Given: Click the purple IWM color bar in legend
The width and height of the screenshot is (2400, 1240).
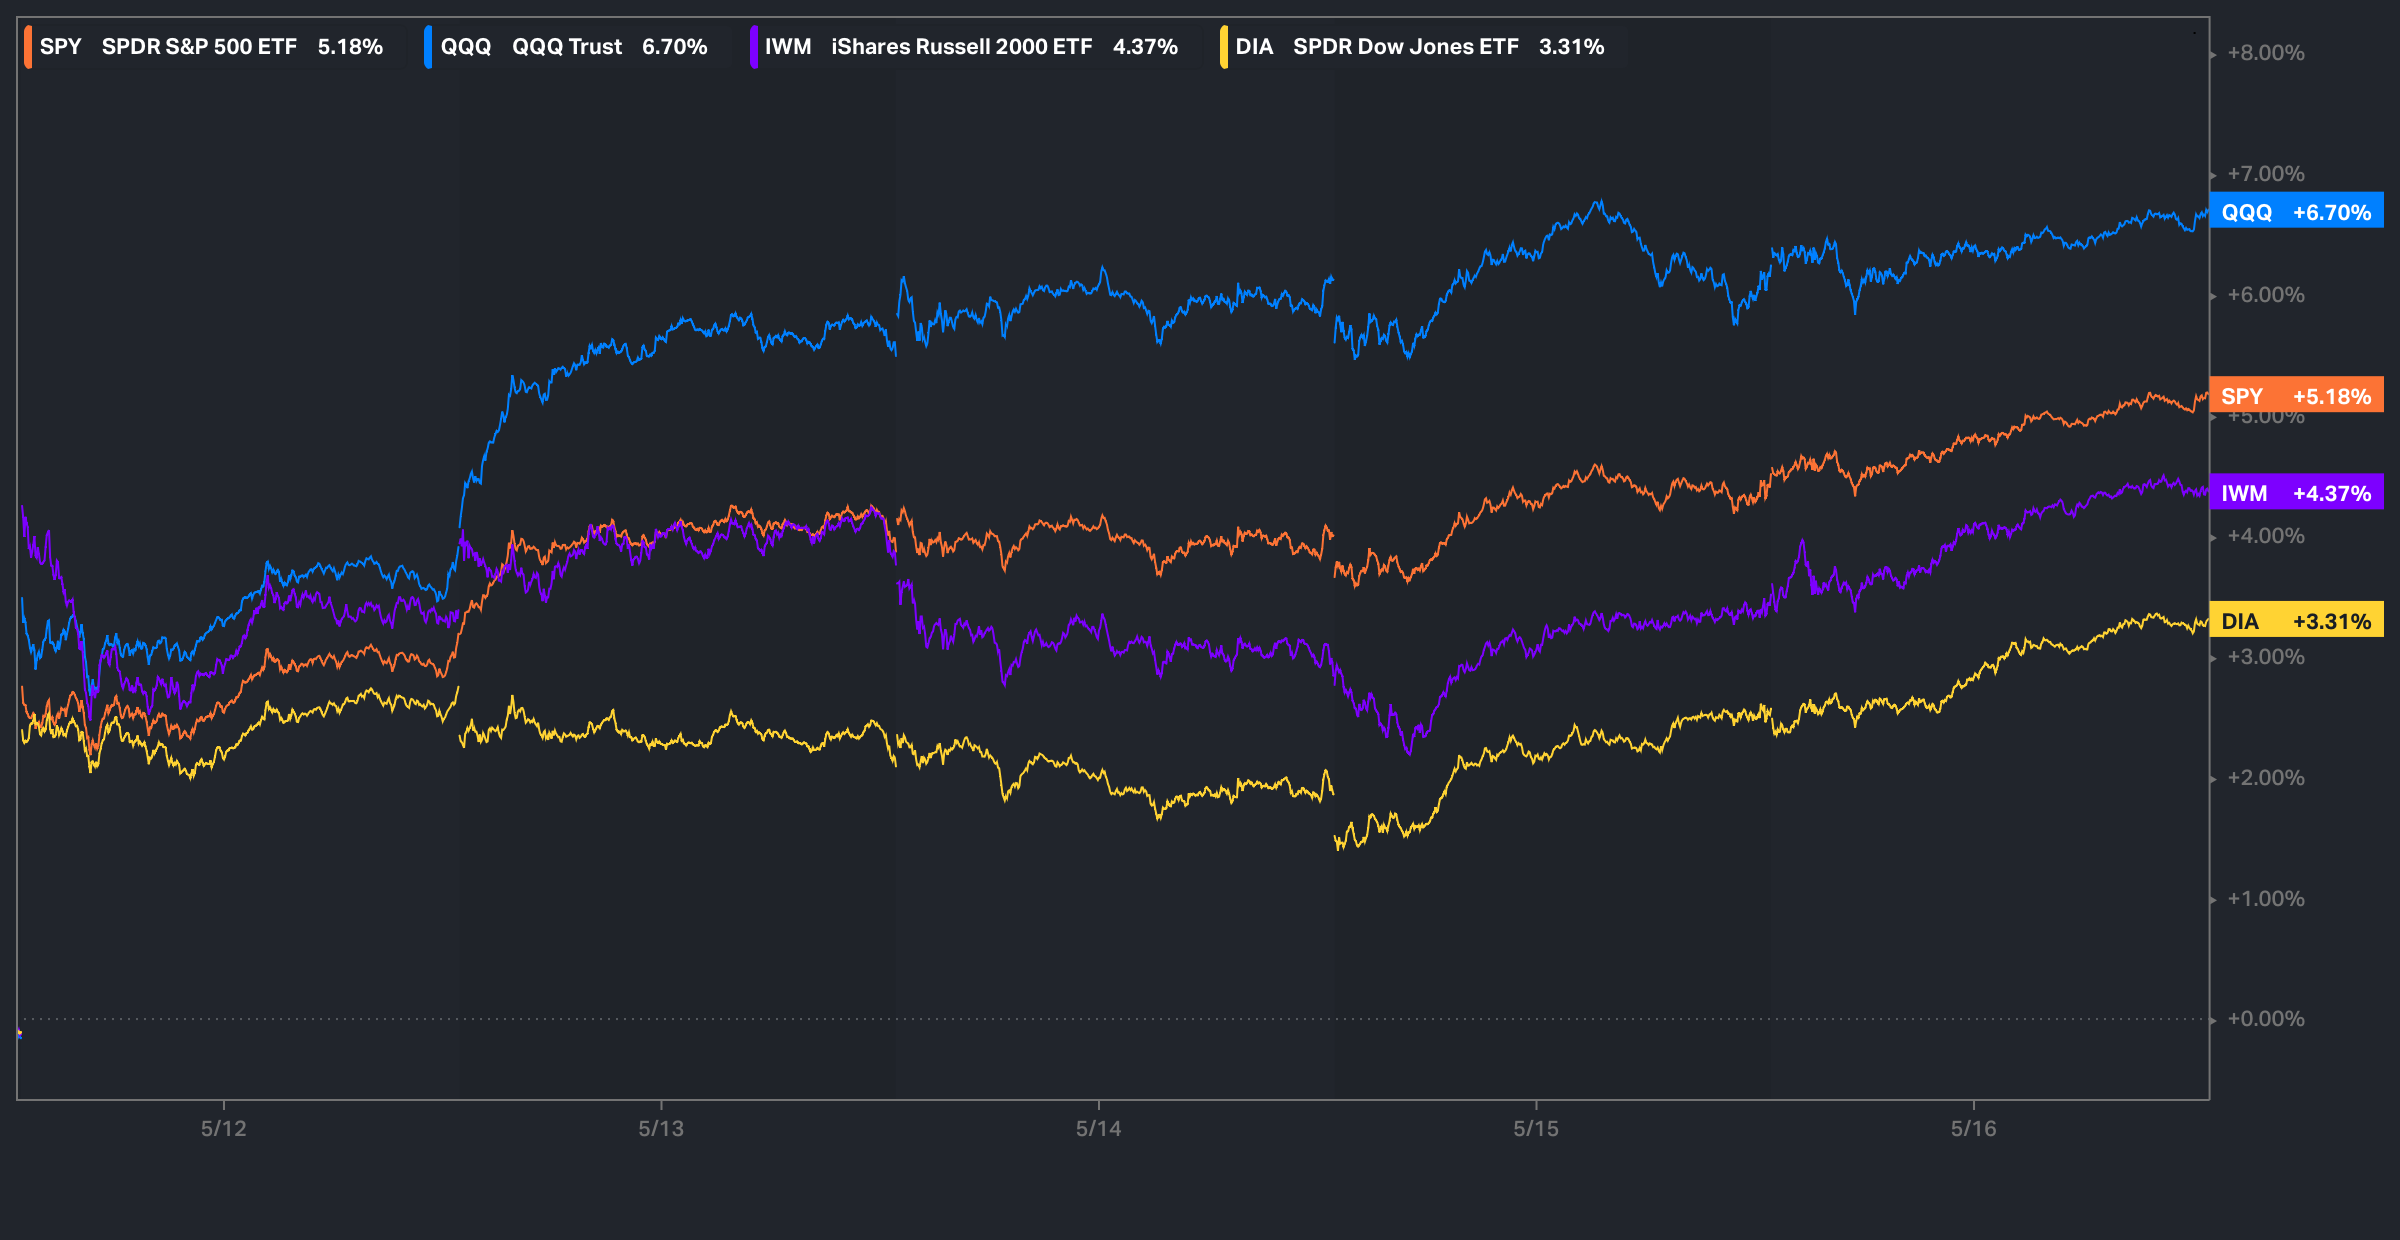Looking at the screenshot, I should coord(753,47).
